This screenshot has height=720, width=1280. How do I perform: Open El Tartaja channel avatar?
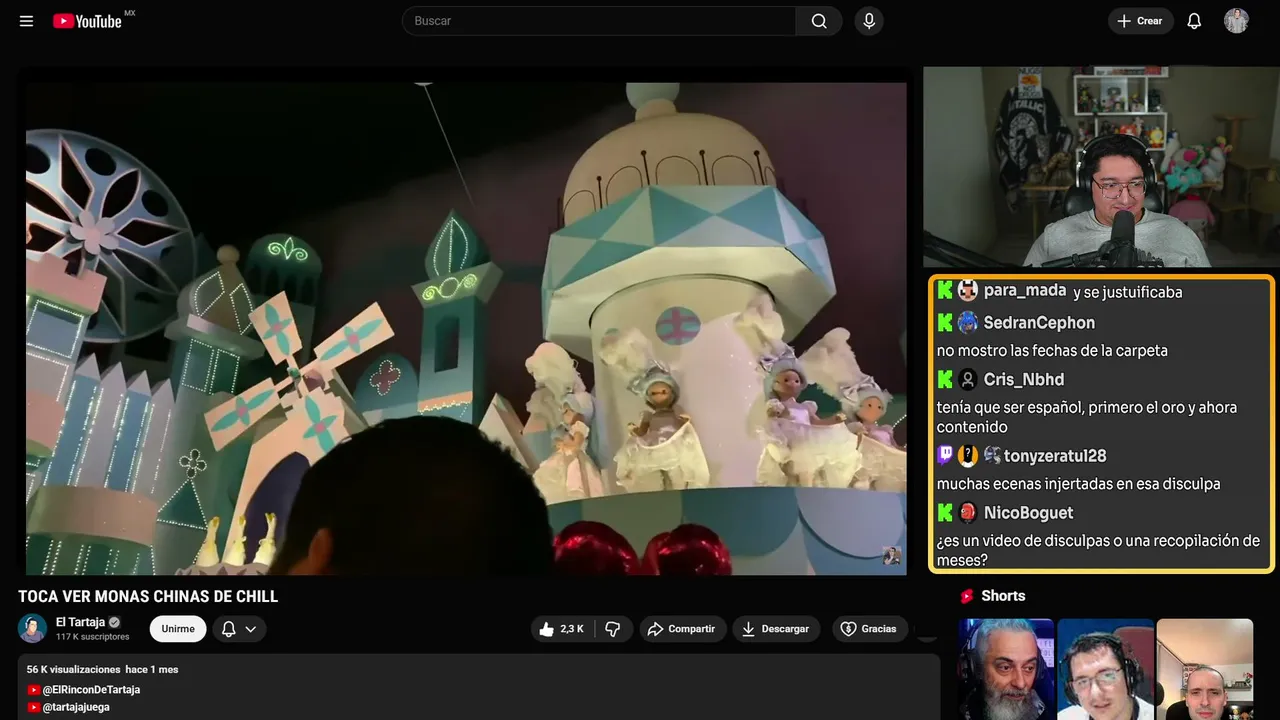pos(33,628)
